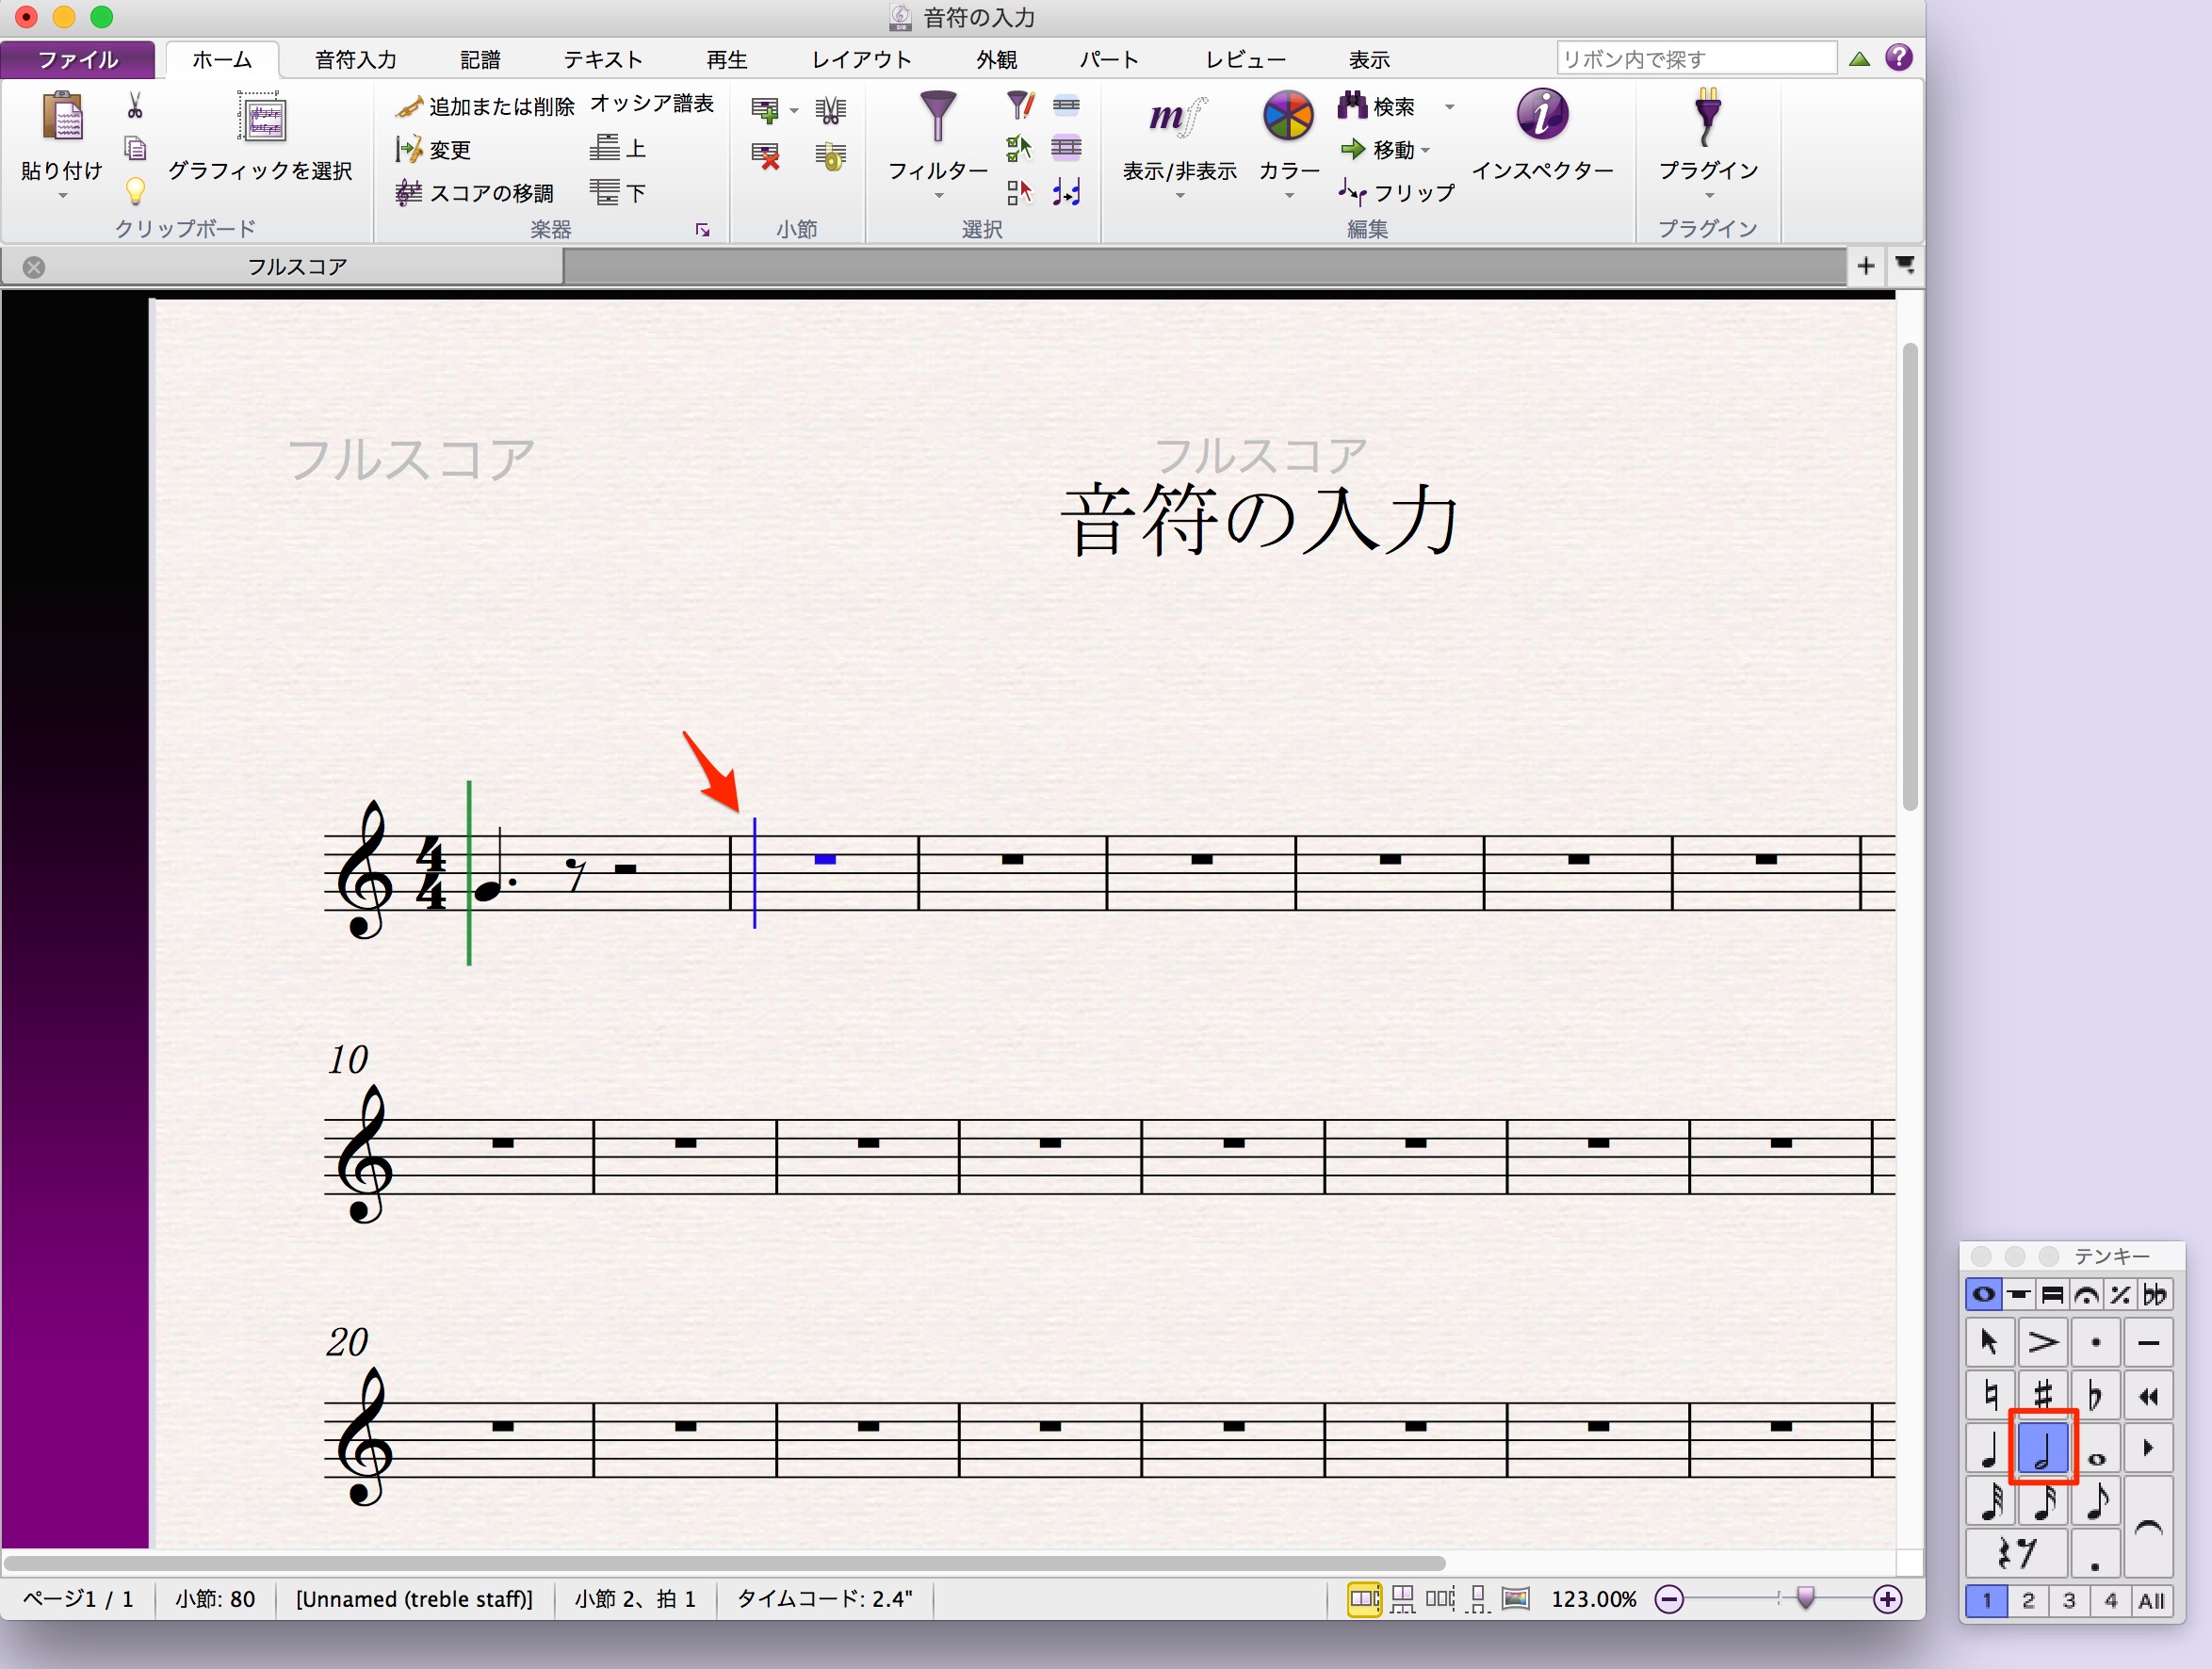Click the フリップ button

pyautogui.click(x=1397, y=192)
